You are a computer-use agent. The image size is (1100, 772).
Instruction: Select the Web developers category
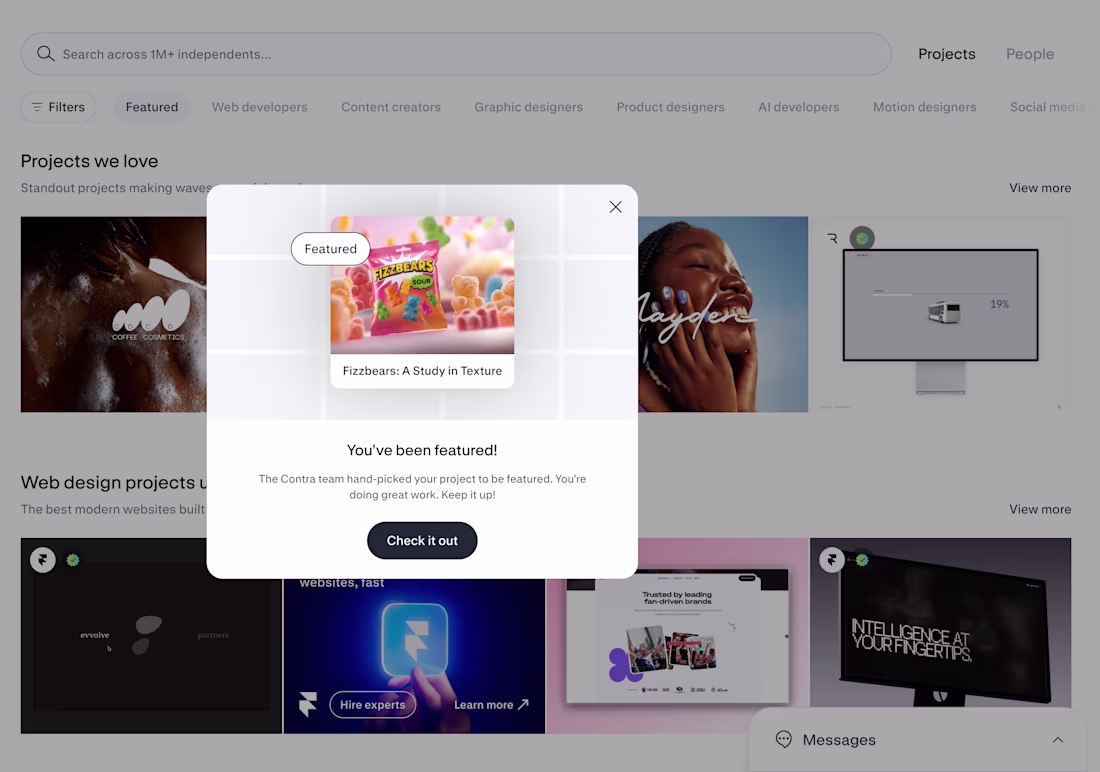click(x=260, y=107)
